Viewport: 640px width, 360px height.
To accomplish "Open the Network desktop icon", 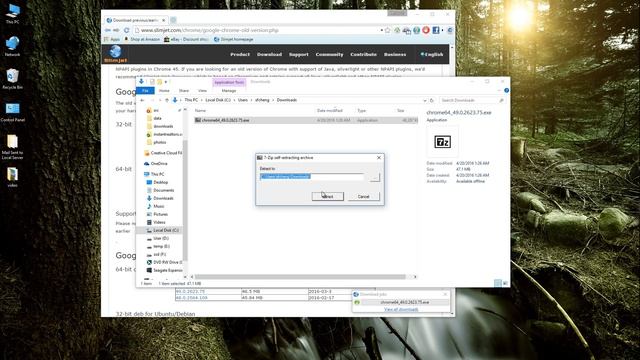I will pyautogui.click(x=13, y=46).
